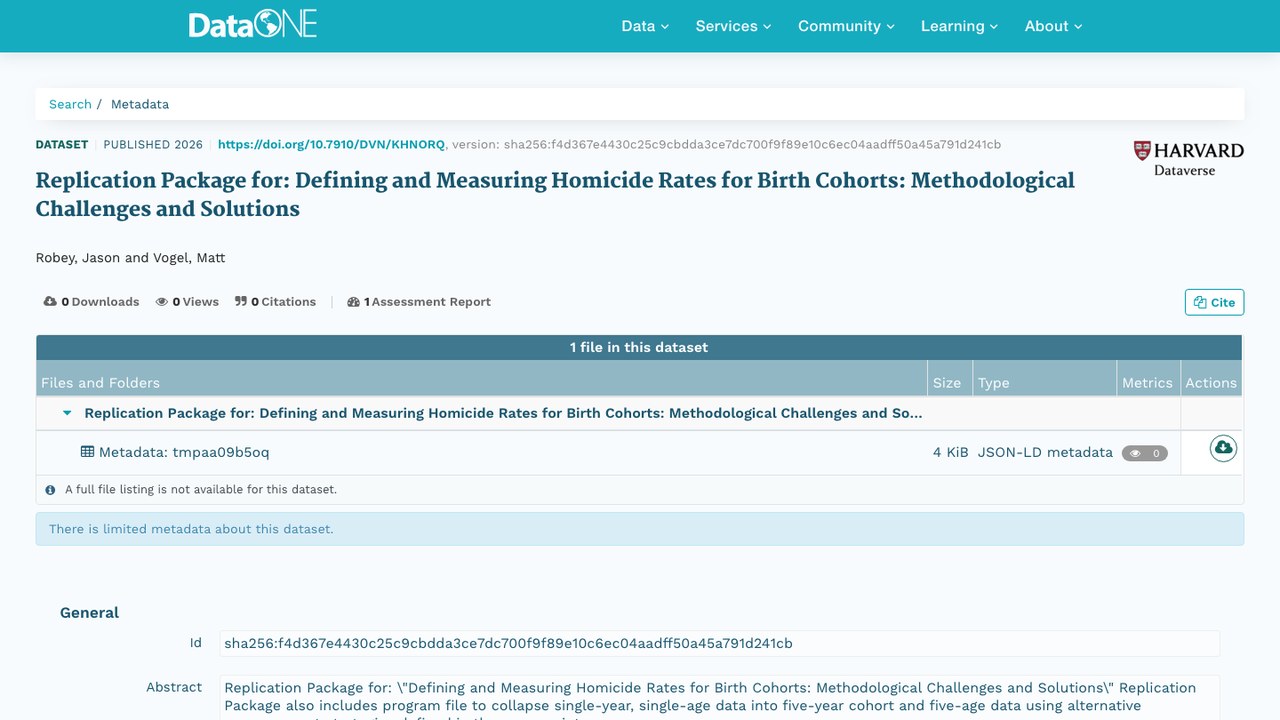
Task: Click the 0 Views metric
Action: pos(187,302)
